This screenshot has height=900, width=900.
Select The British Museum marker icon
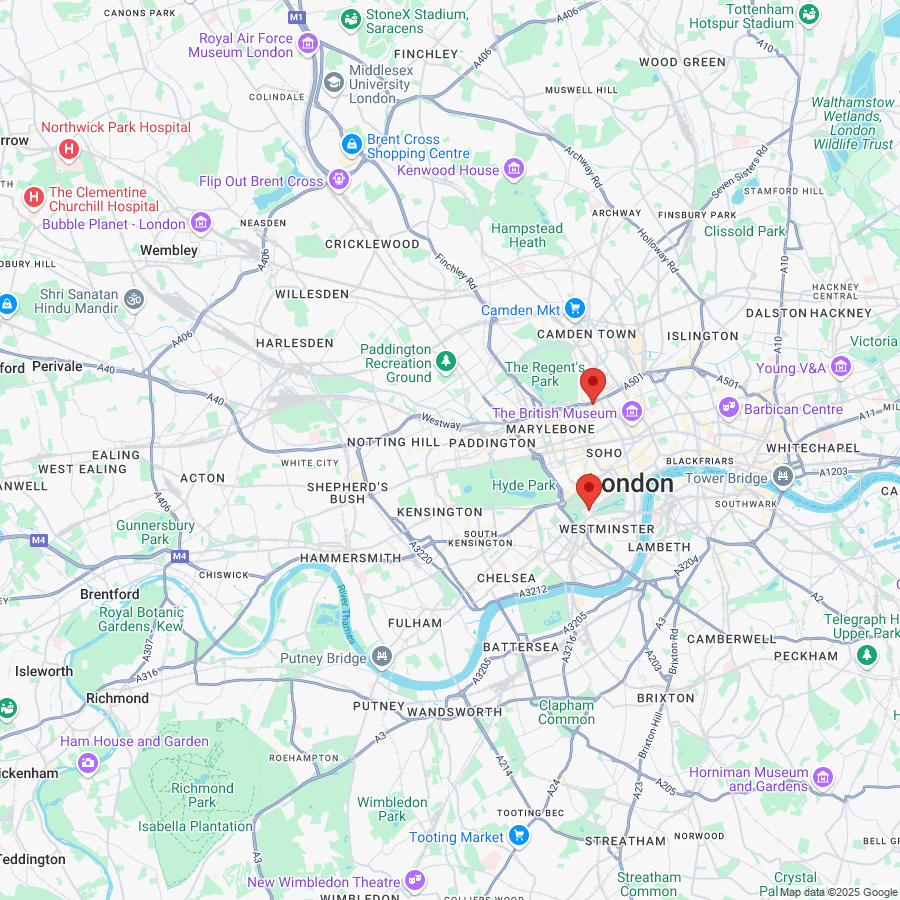tap(632, 412)
